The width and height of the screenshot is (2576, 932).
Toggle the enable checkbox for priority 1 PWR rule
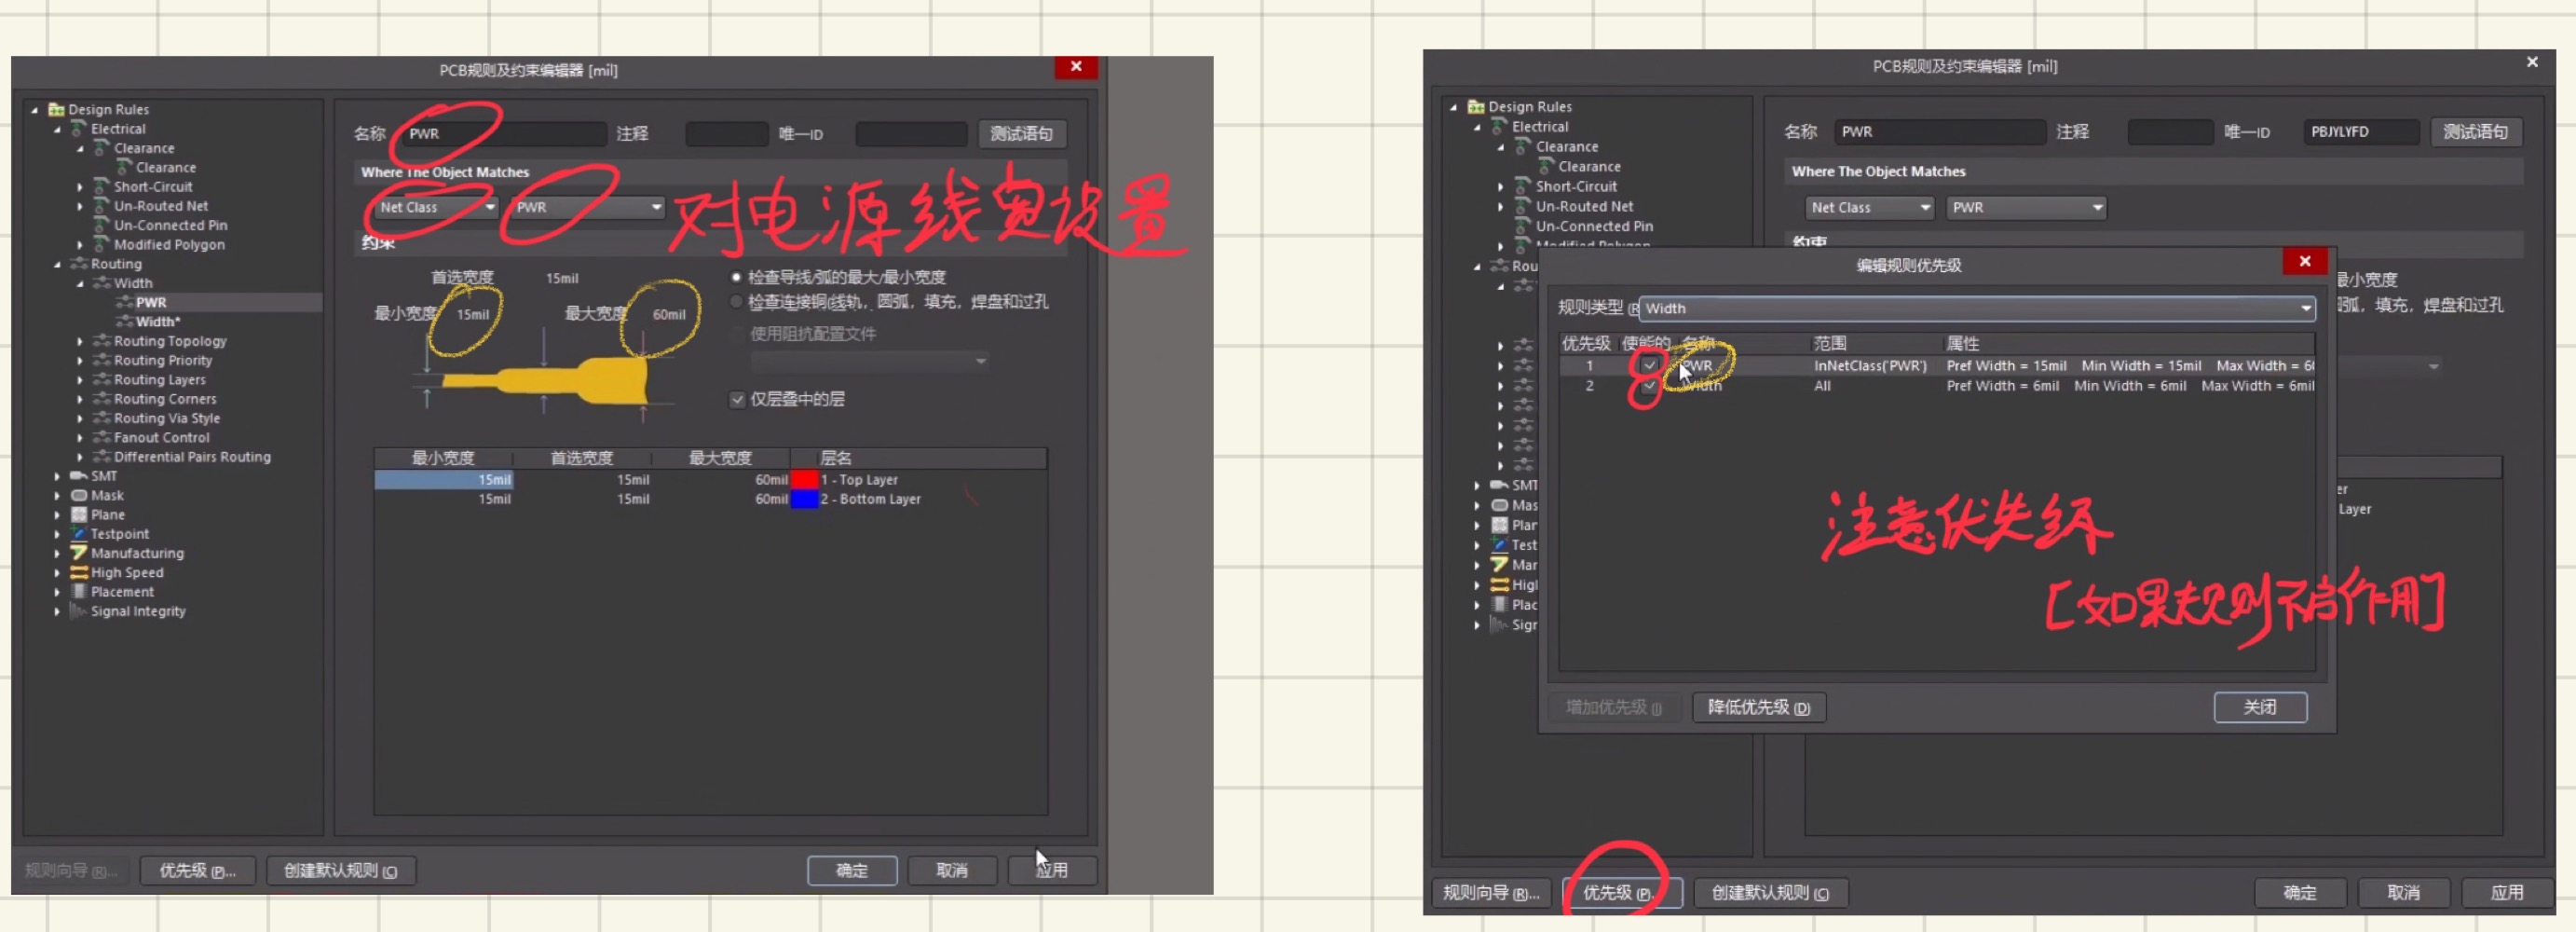click(x=1649, y=365)
